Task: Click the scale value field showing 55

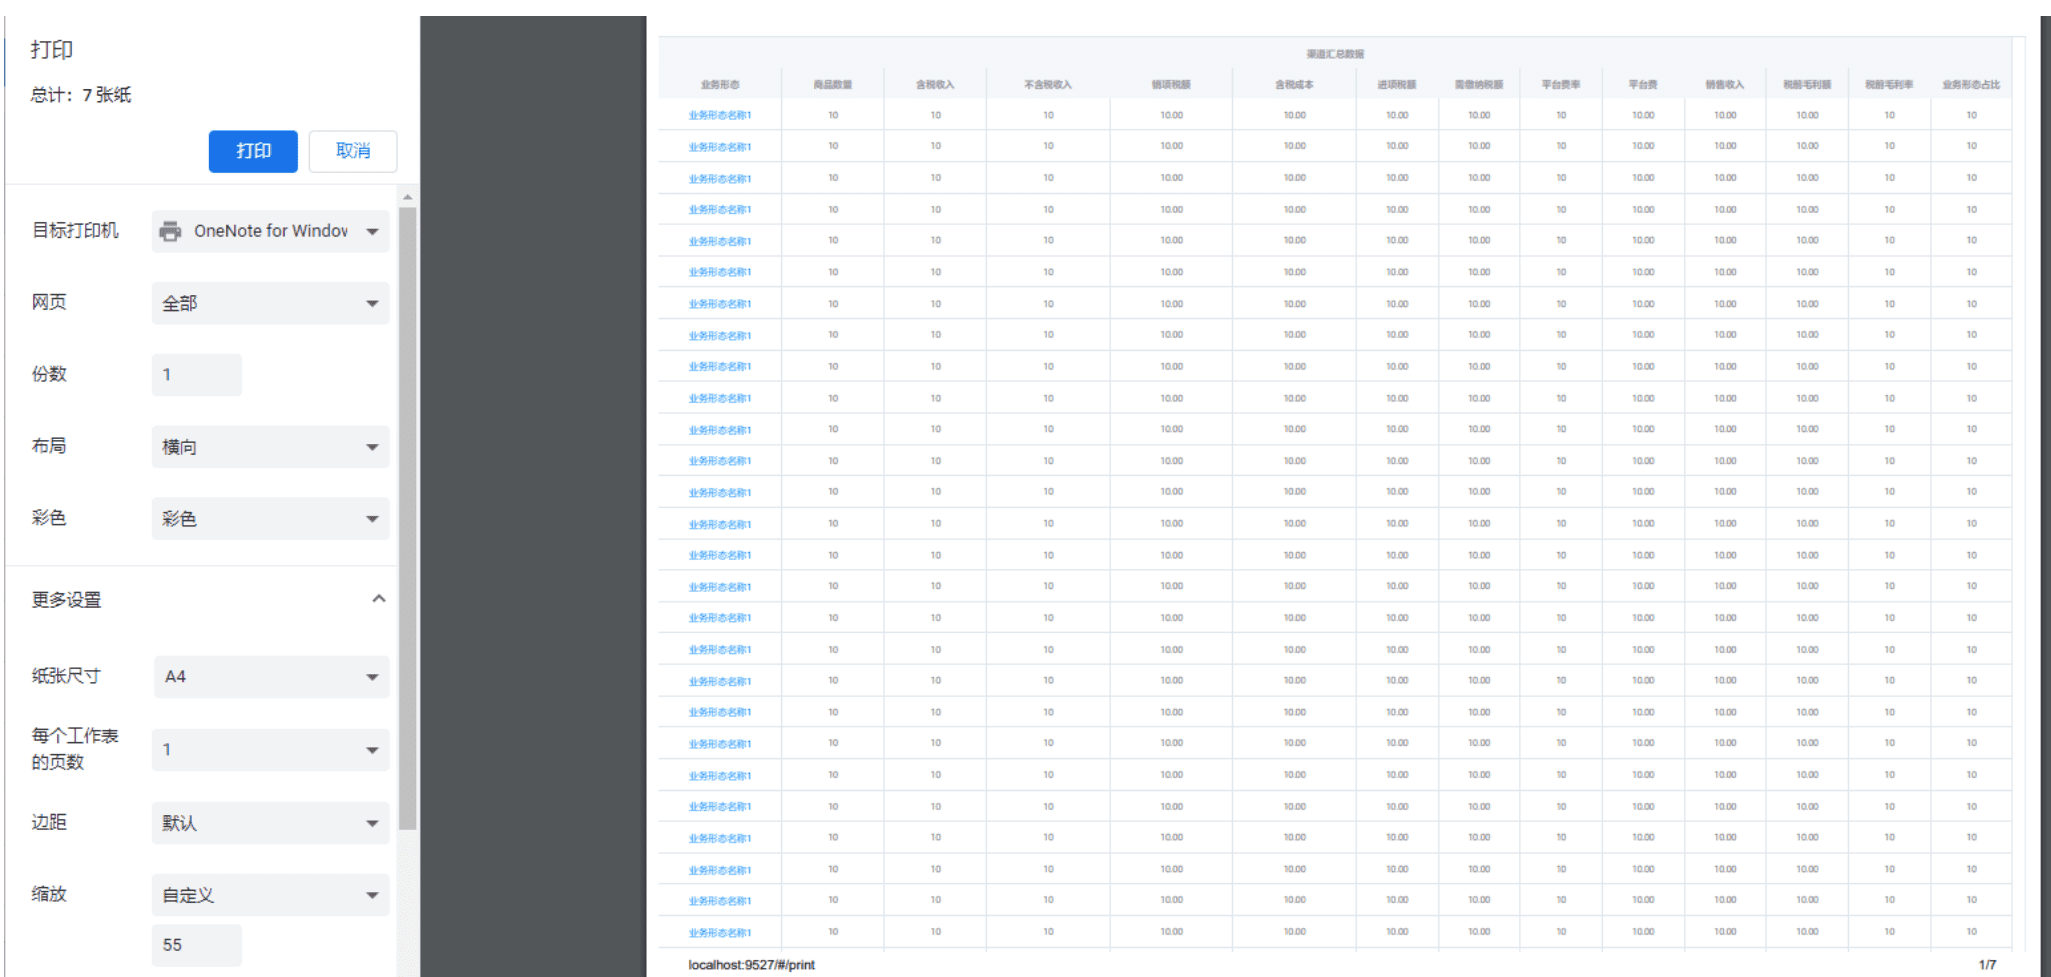Action: pyautogui.click(x=197, y=945)
